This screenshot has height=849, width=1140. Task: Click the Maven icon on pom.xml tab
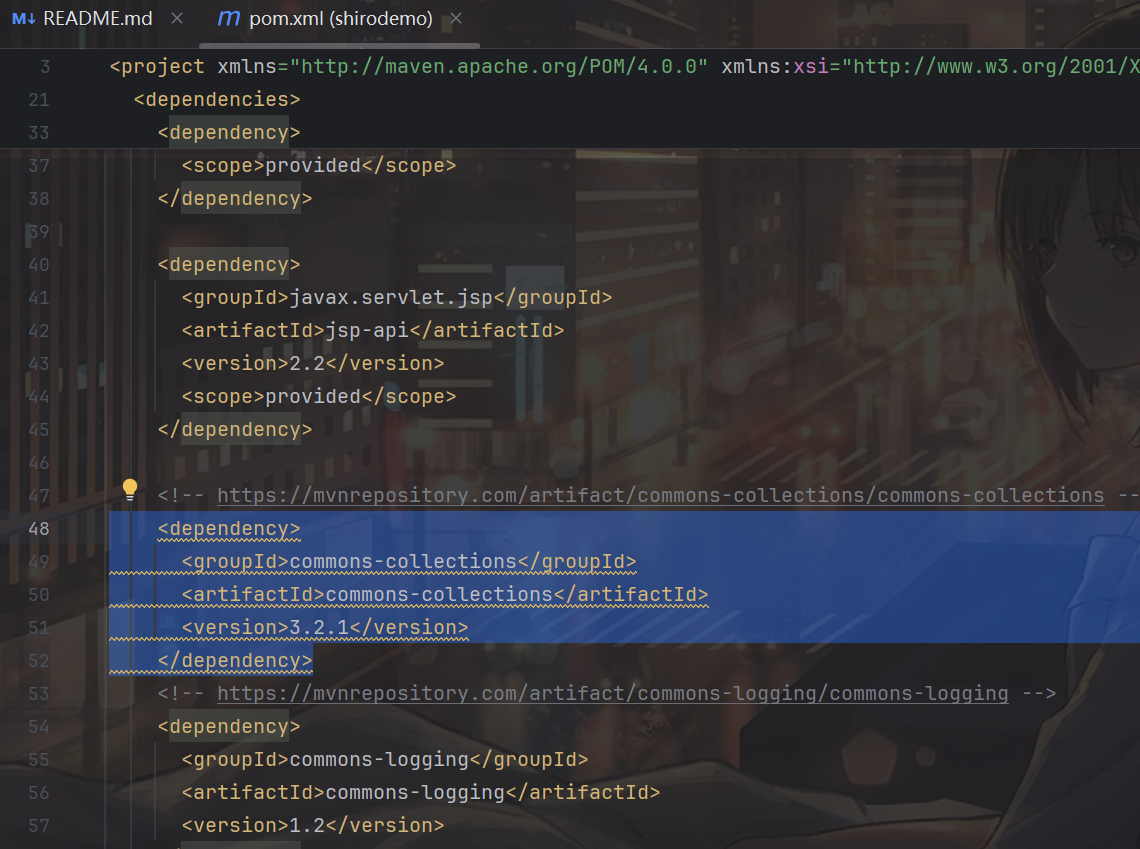tap(229, 18)
